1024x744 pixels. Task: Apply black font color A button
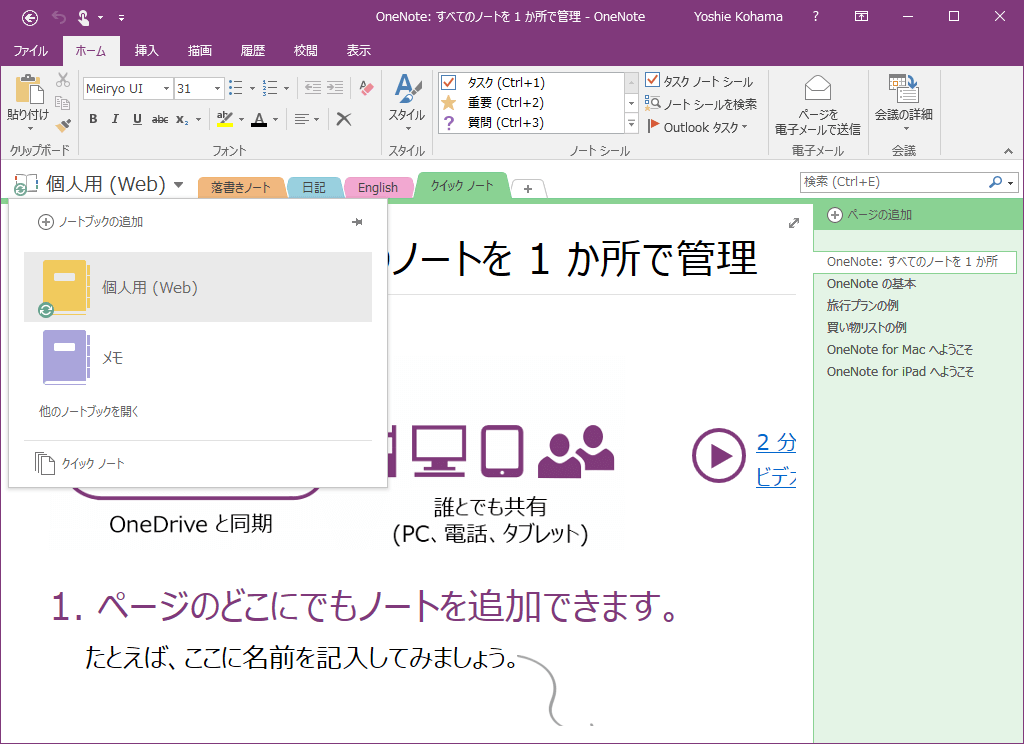pos(259,120)
